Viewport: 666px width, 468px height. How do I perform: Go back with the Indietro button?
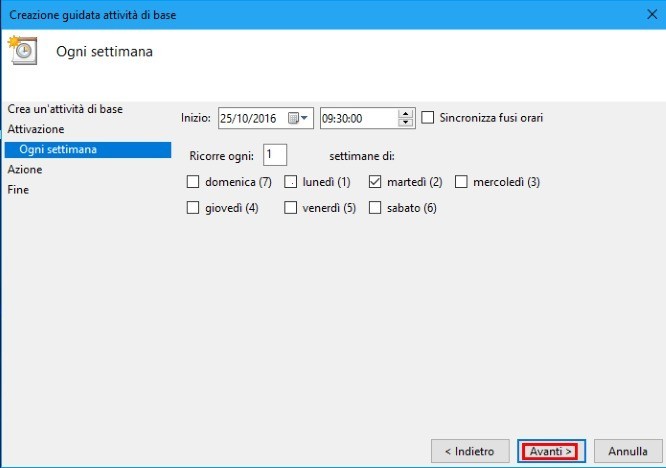point(469,451)
